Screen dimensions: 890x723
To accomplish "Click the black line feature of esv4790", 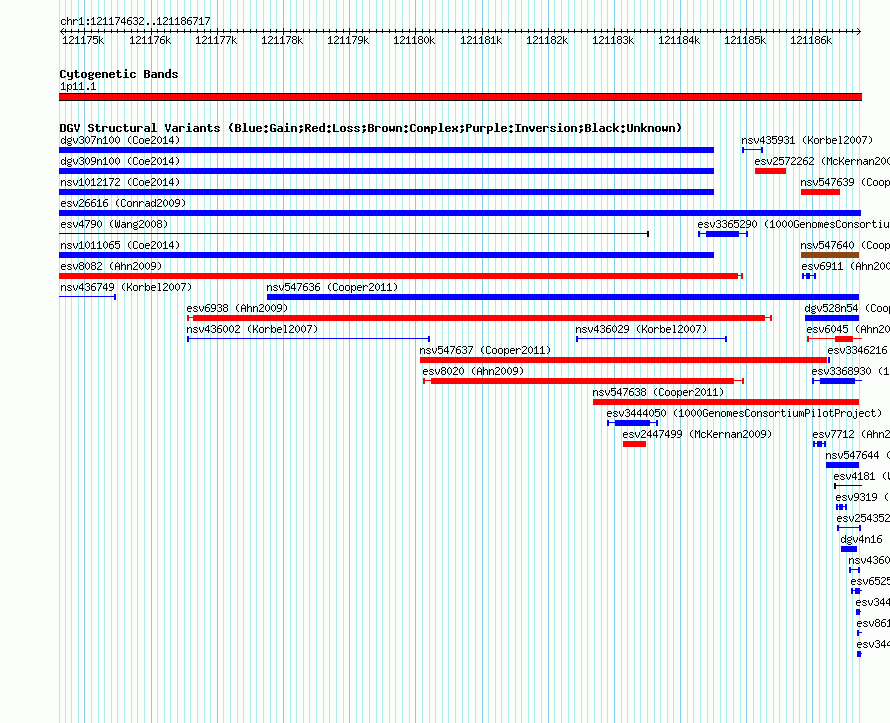I will [x=354, y=234].
